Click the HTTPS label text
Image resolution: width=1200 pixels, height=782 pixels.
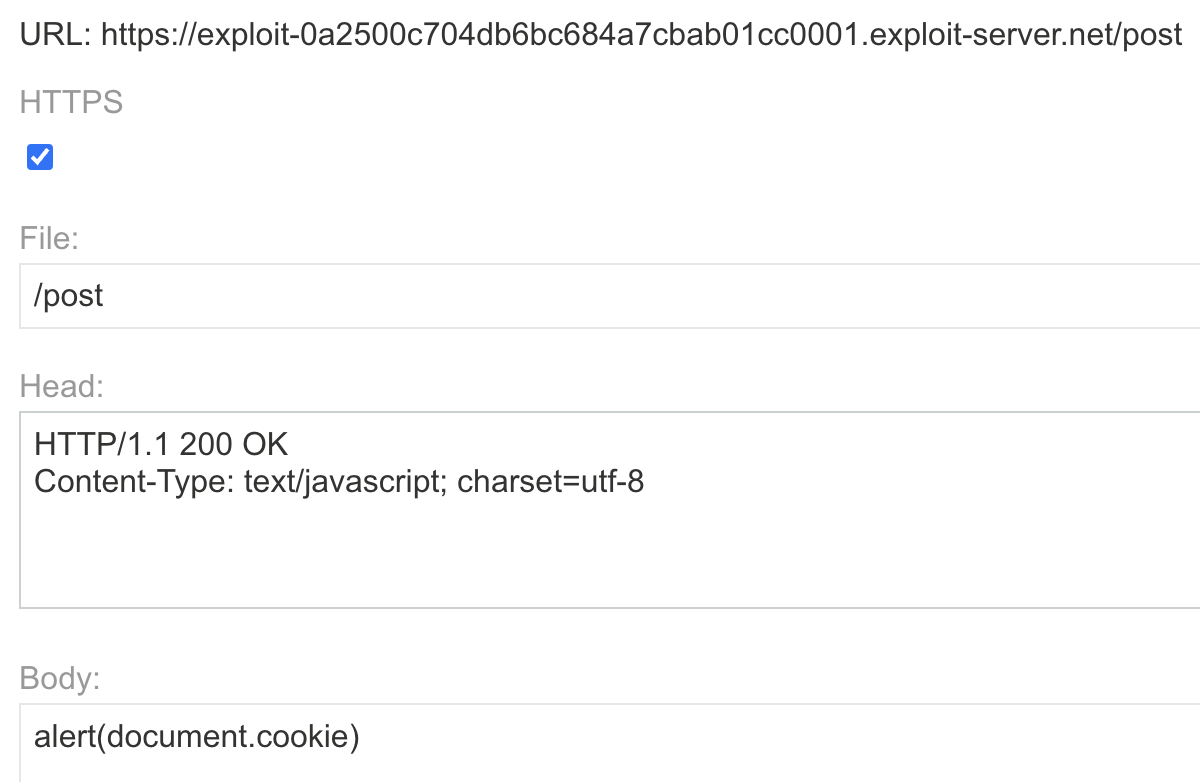pos(71,102)
